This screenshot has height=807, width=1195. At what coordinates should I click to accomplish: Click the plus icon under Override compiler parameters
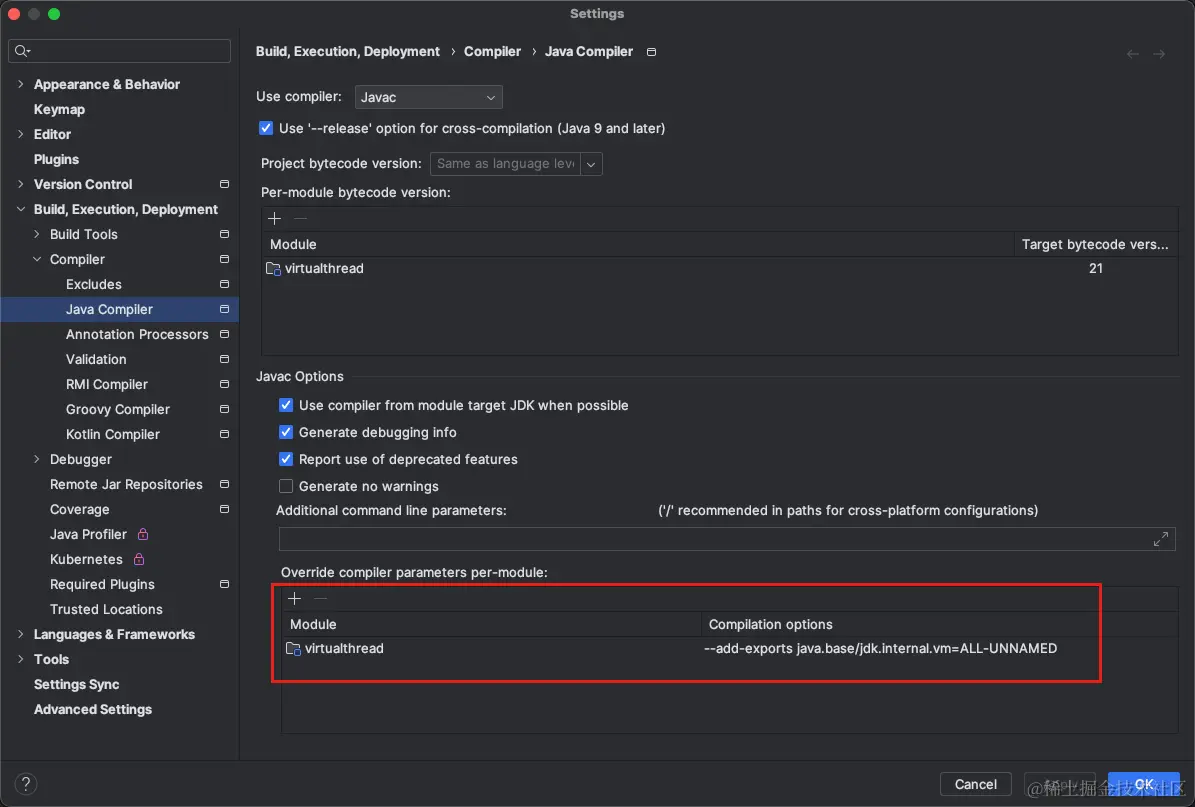pos(295,598)
